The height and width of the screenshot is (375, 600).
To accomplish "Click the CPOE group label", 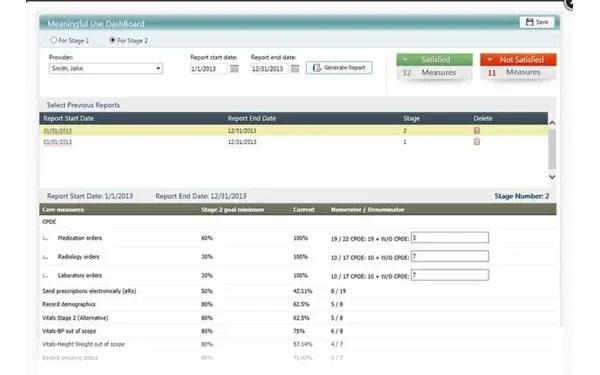I will point(49,222).
